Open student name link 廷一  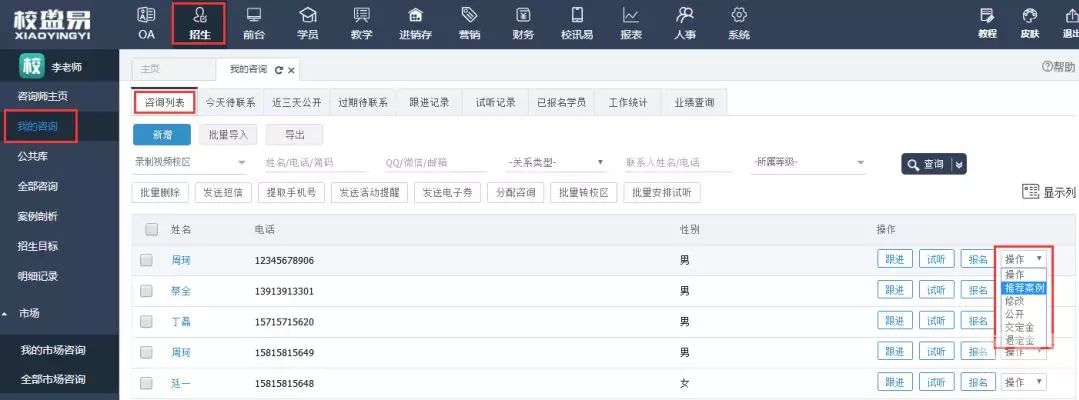(181, 383)
